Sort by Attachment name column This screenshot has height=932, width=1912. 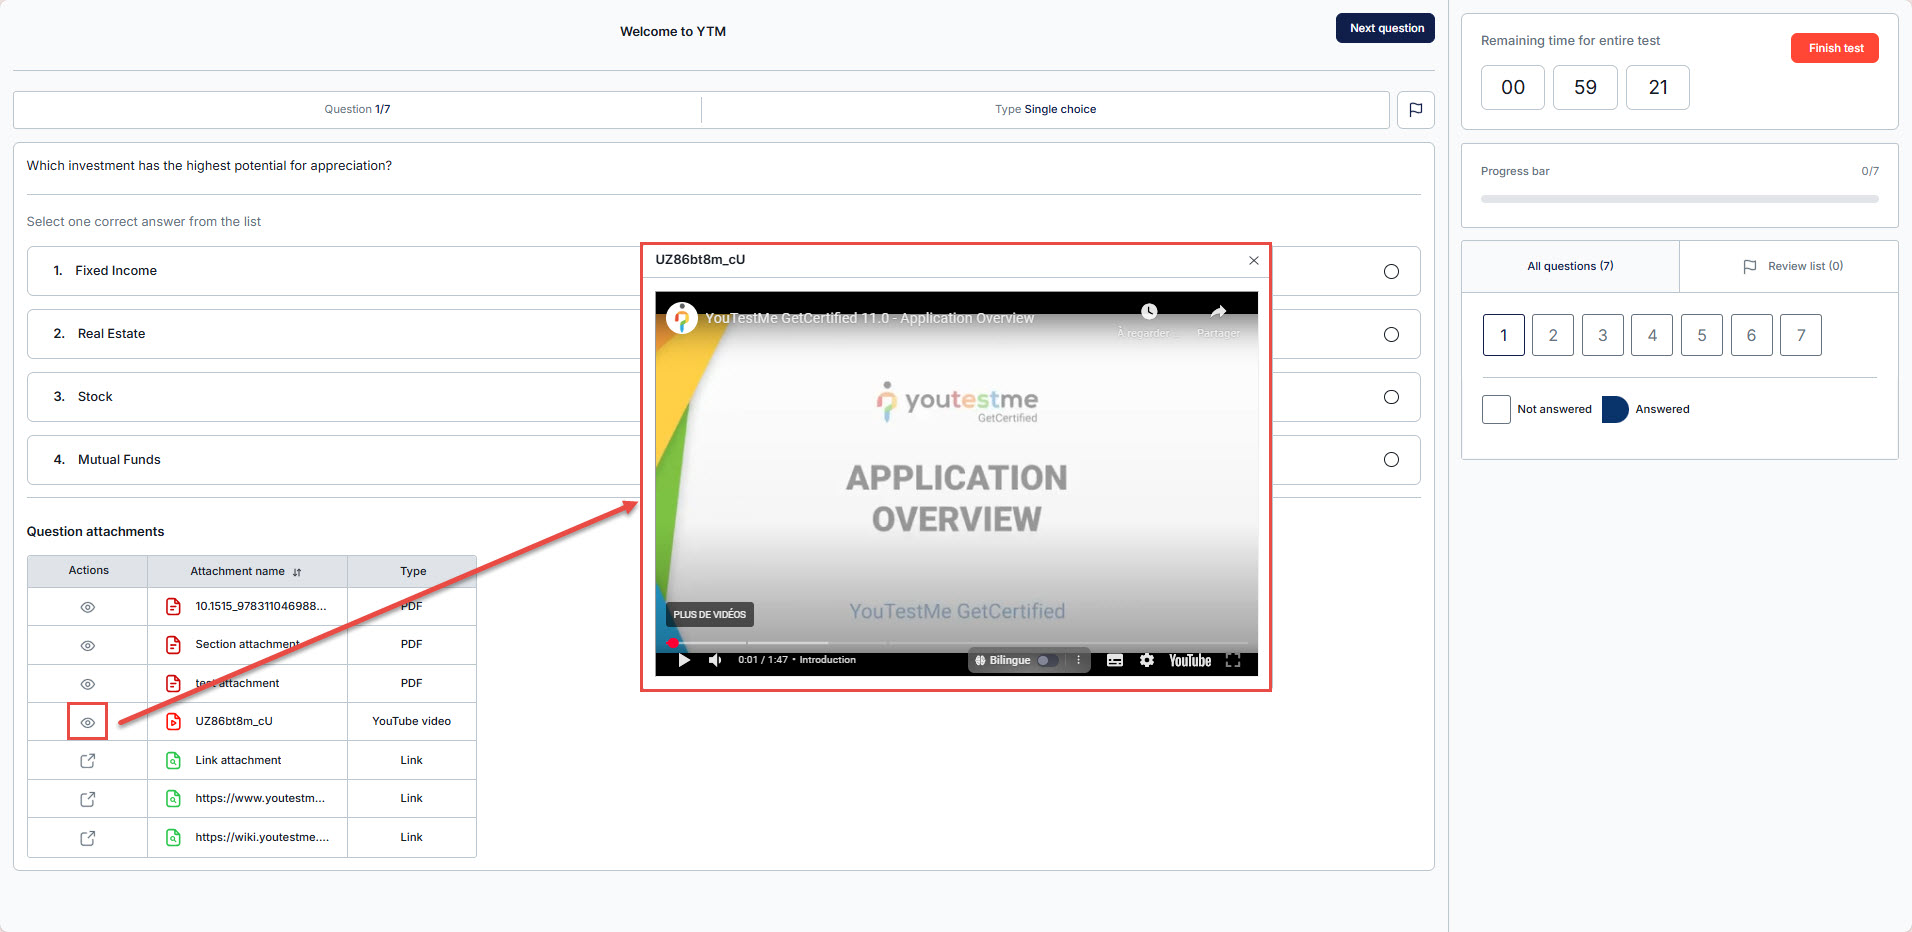point(297,572)
